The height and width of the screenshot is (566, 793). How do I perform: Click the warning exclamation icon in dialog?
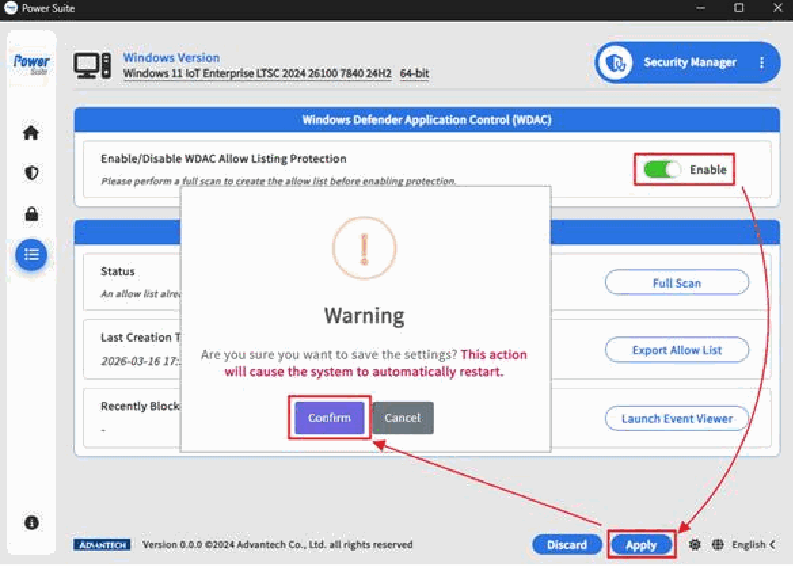364,248
